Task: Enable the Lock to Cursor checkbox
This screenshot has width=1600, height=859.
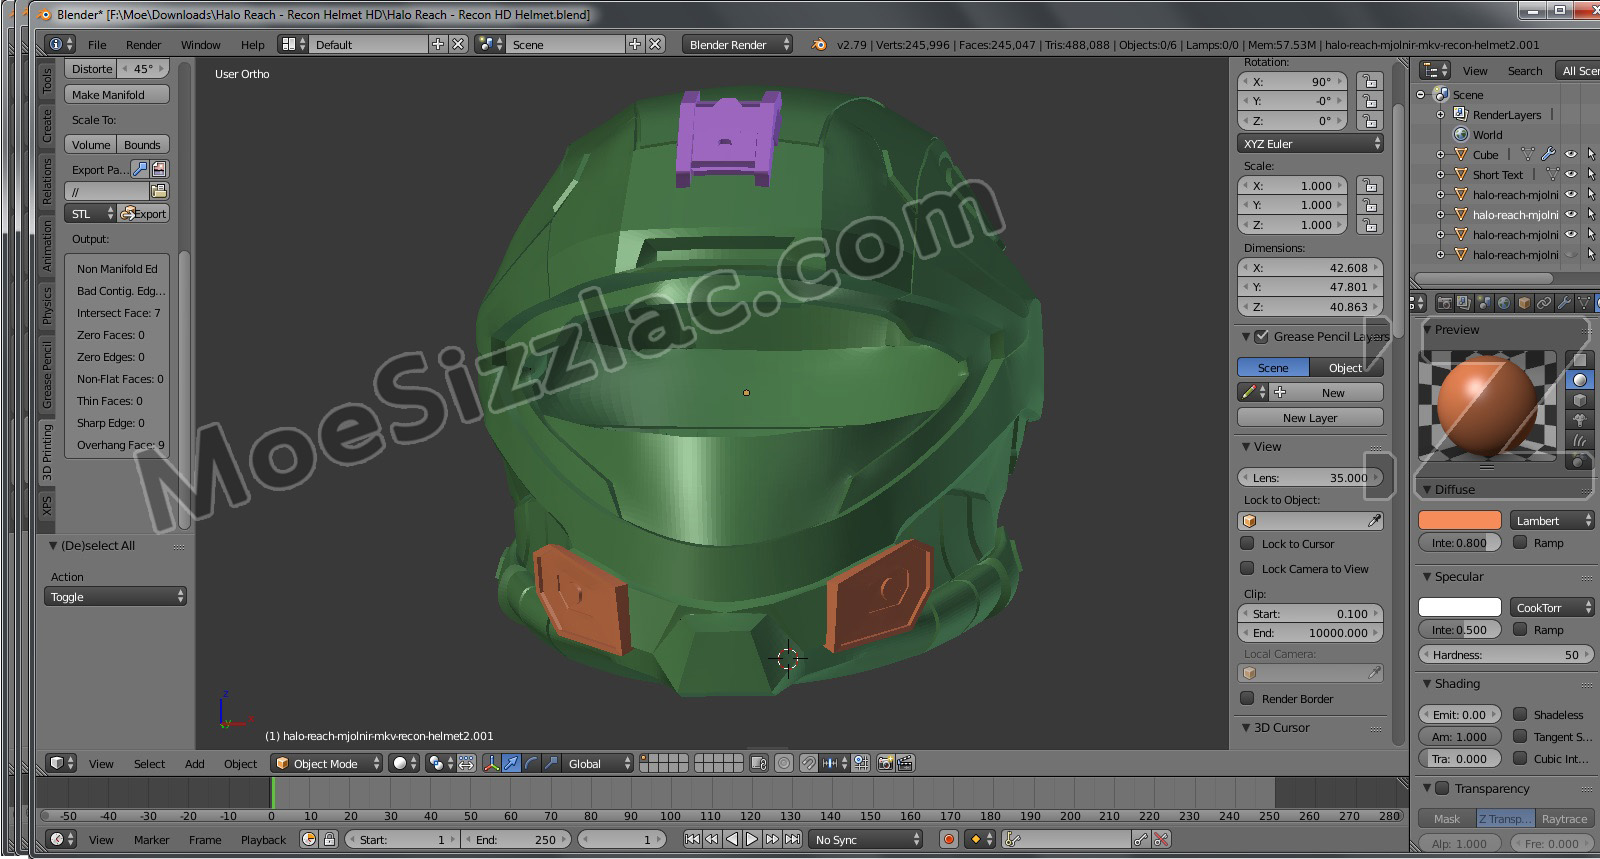Action: click(x=1247, y=544)
